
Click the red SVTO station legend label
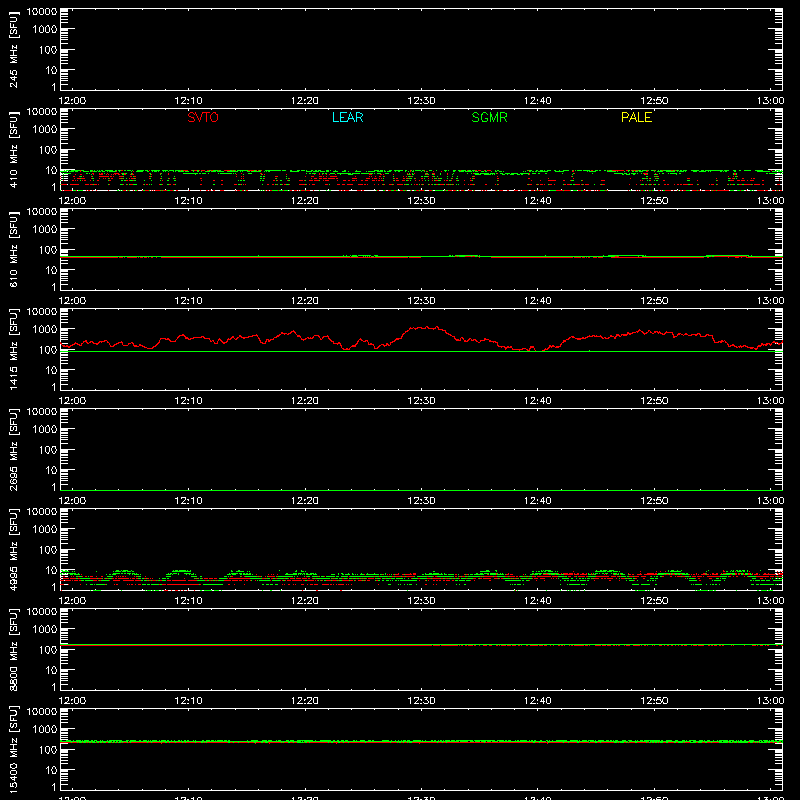[x=203, y=117]
